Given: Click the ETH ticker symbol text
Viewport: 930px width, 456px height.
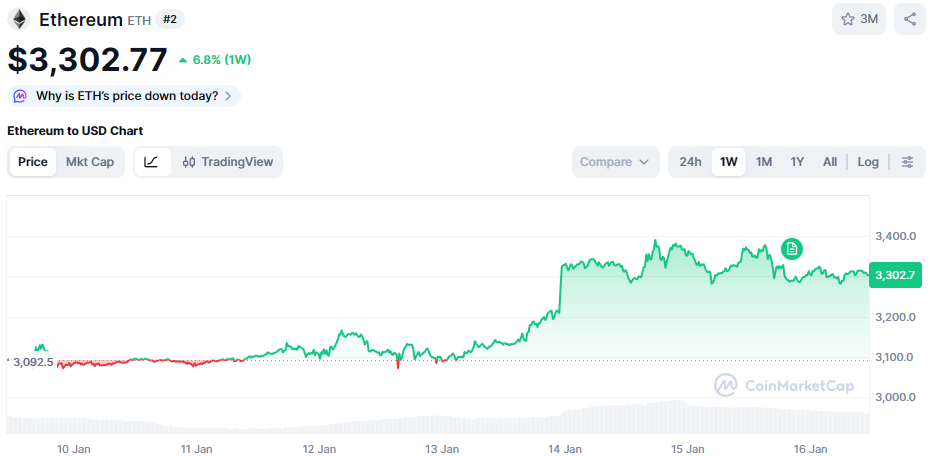Looking at the screenshot, I should coord(139,21).
